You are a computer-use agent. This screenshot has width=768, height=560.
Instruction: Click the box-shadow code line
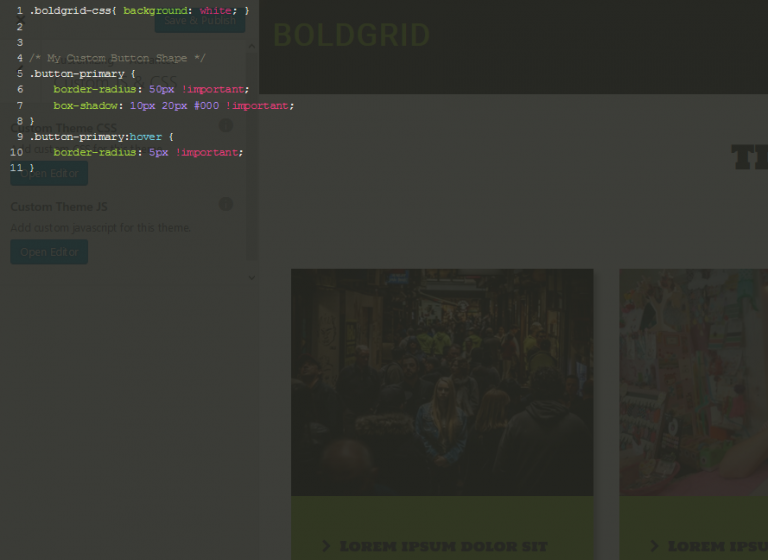coord(172,105)
